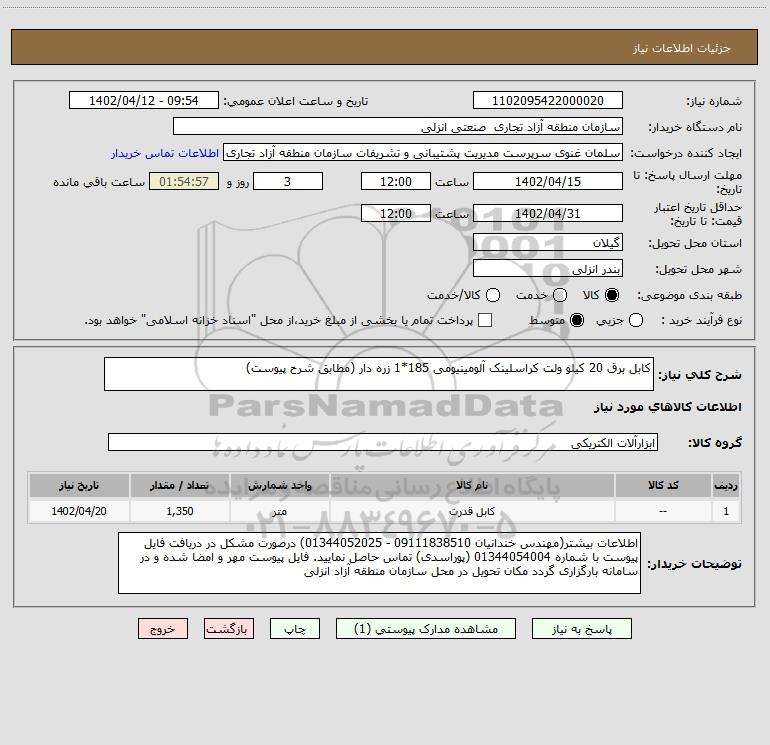Click the 'کابل قدرت' item name cell
This screenshot has width=770, height=745.
pos(472,511)
